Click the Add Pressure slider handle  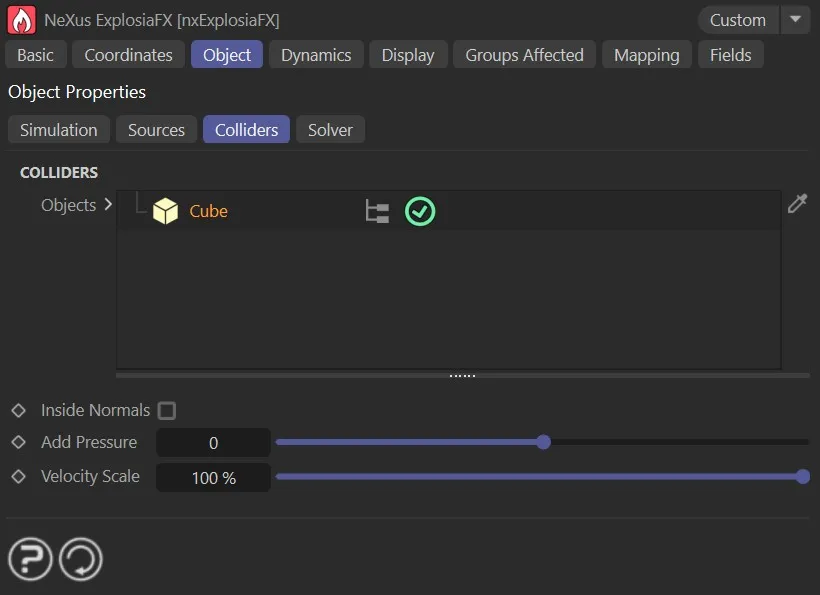(x=543, y=442)
